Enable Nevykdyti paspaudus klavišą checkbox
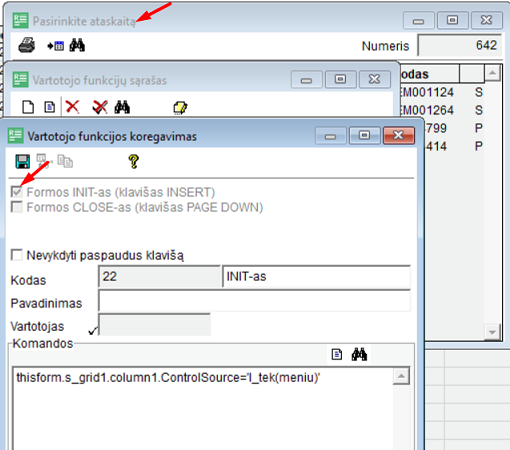The image size is (510, 450). [17, 255]
